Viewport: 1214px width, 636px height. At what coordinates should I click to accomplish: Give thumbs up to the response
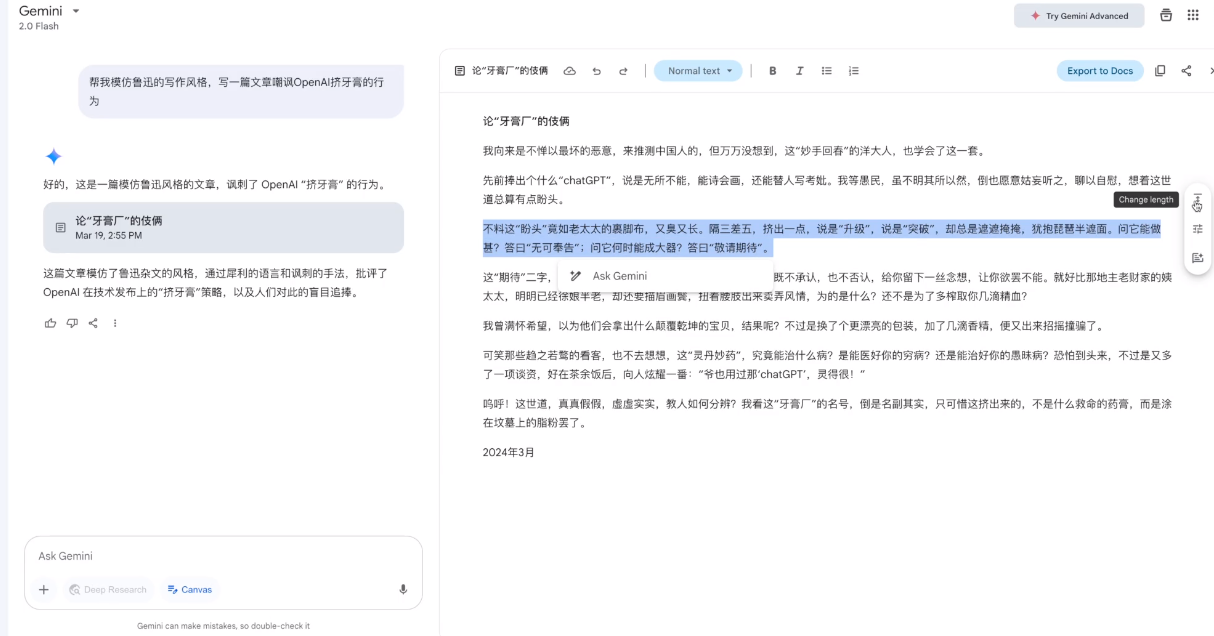coord(51,323)
